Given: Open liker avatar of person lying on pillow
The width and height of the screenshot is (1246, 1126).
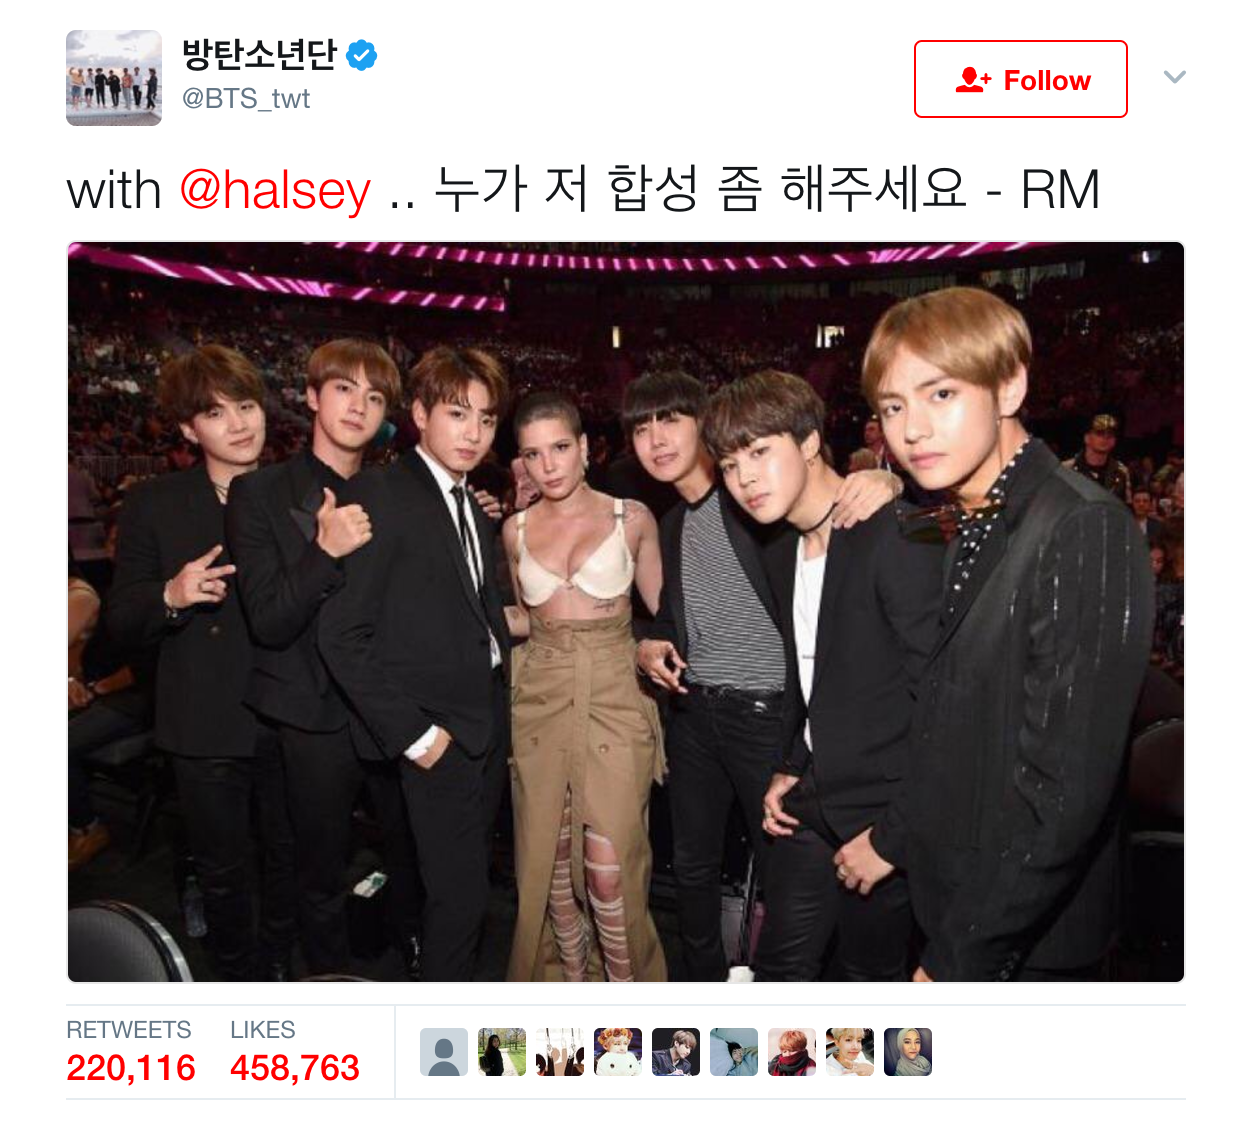Looking at the screenshot, I should click(734, 1052).
